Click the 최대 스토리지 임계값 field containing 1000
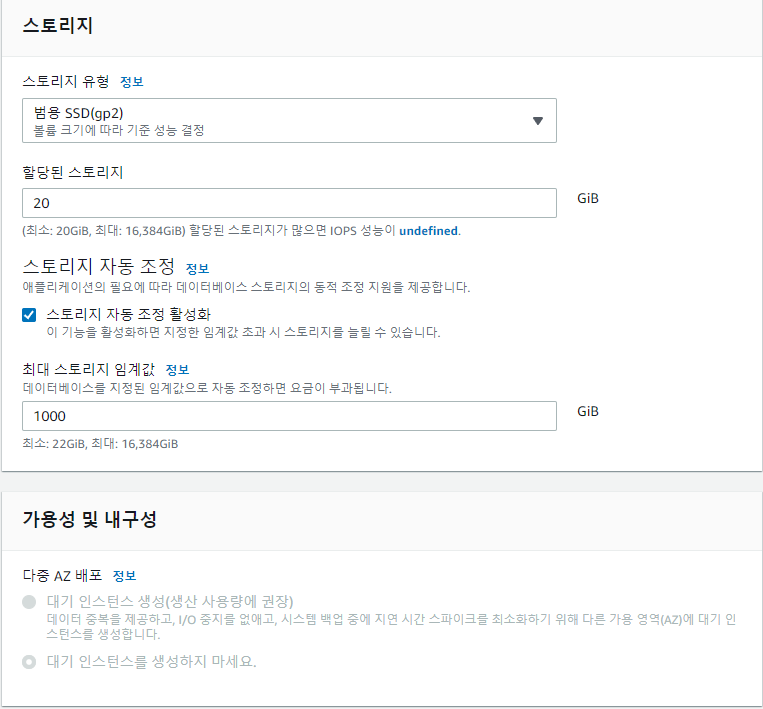Image resolution: width=763 pixels, height=709 pixels. (289, 416)
